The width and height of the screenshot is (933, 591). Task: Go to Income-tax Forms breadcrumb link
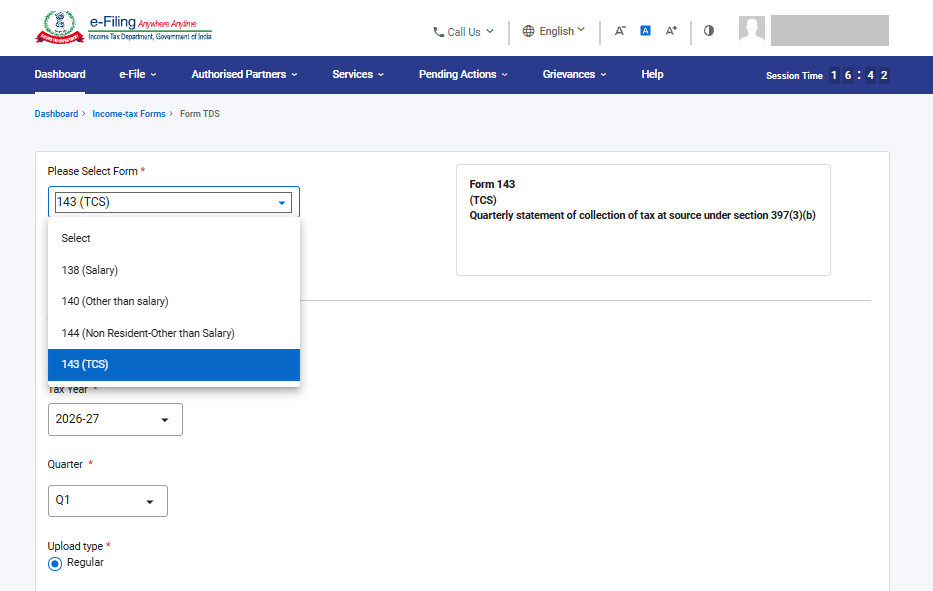(129, 114)
